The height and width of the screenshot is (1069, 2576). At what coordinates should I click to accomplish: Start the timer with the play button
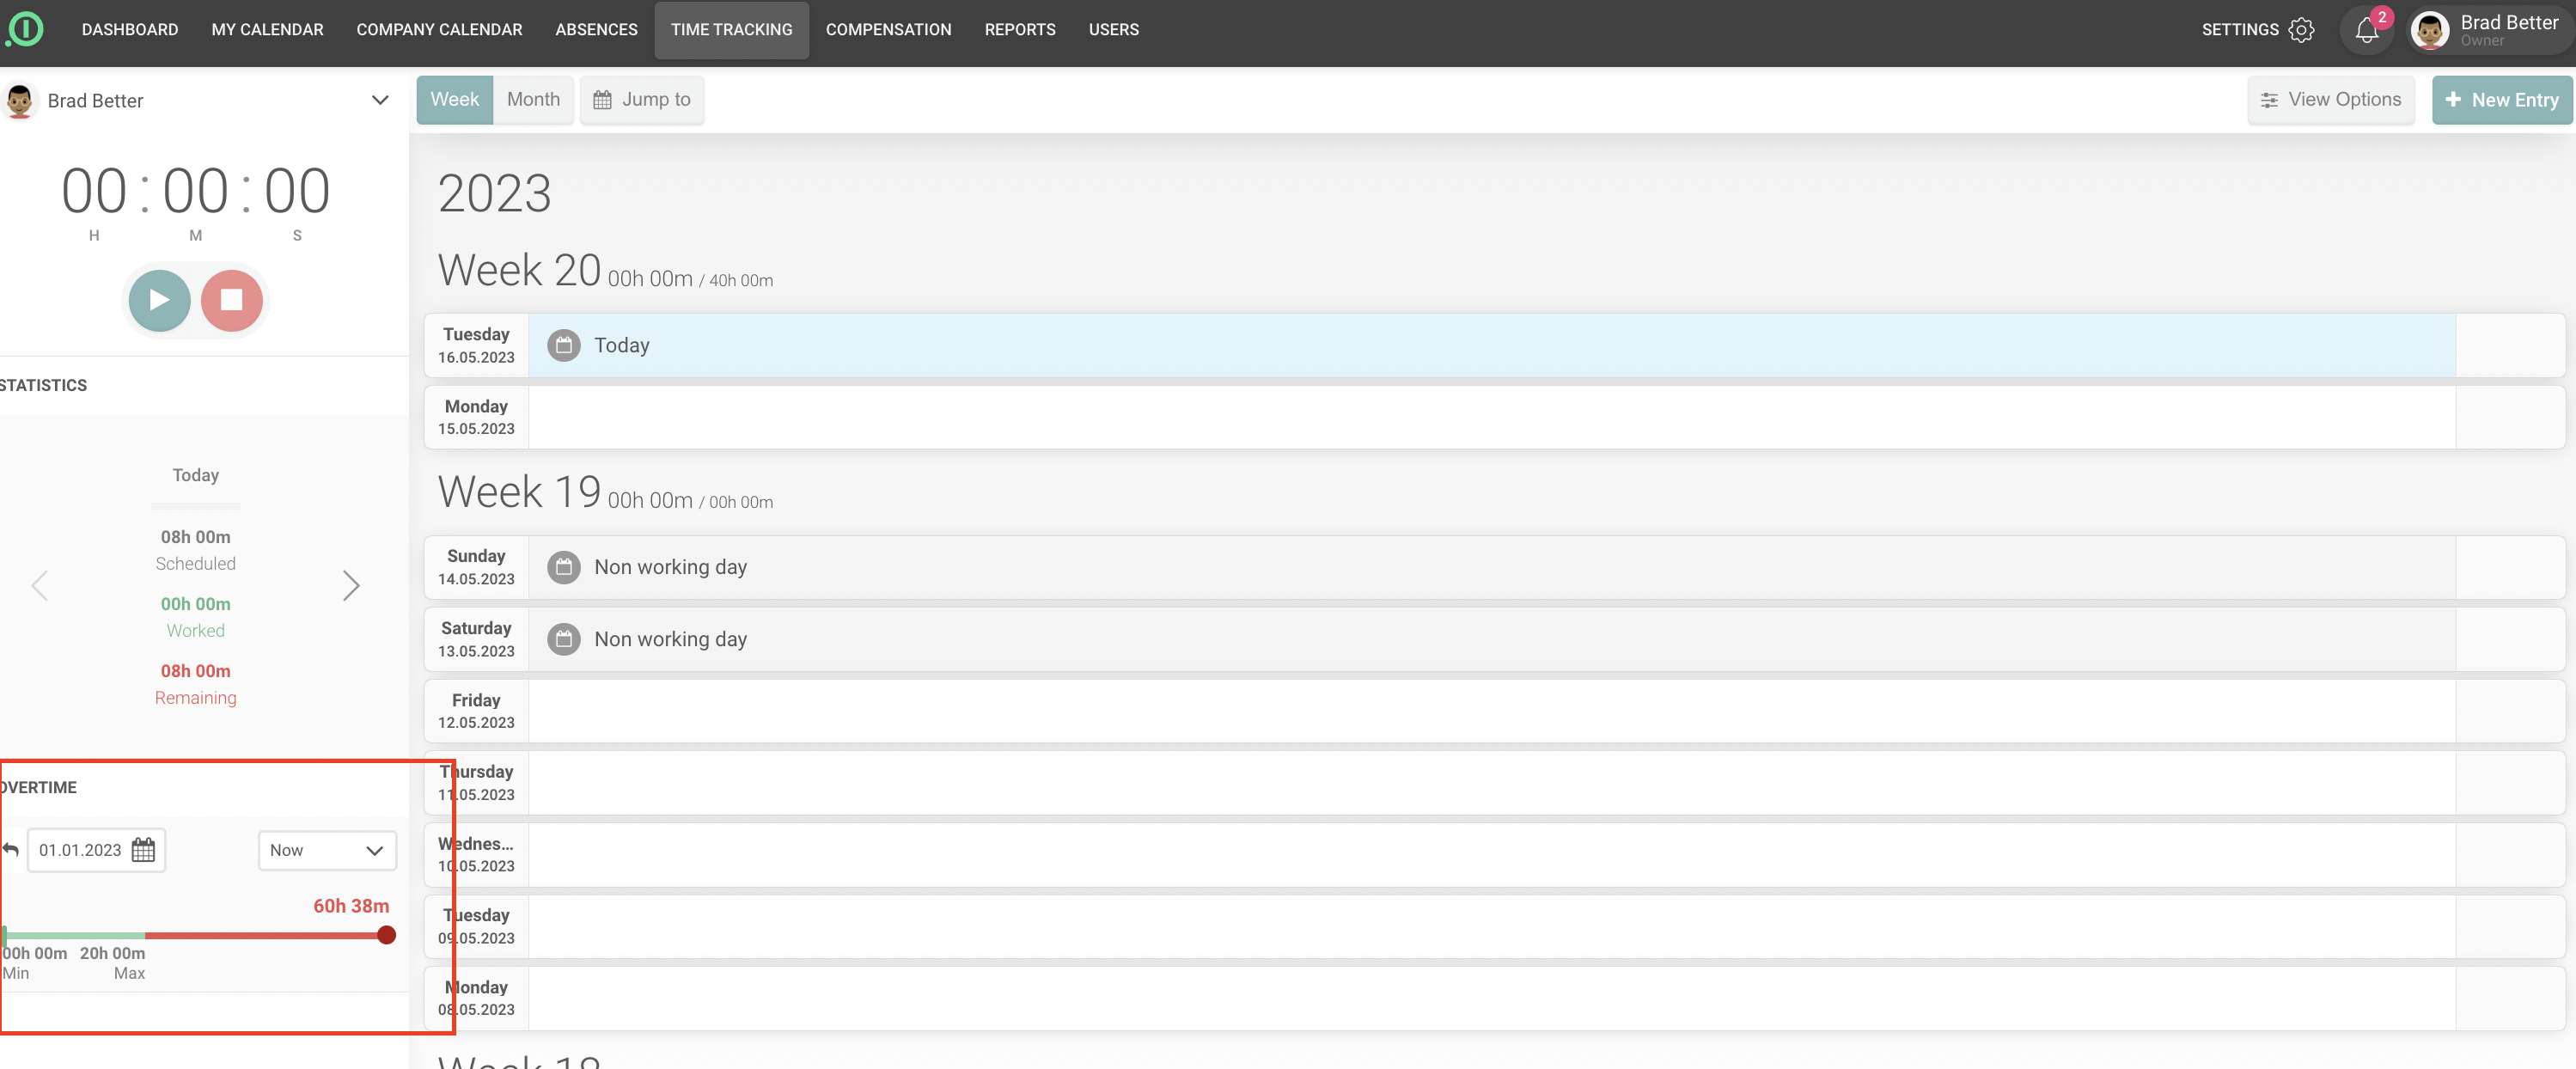[159, 300]
